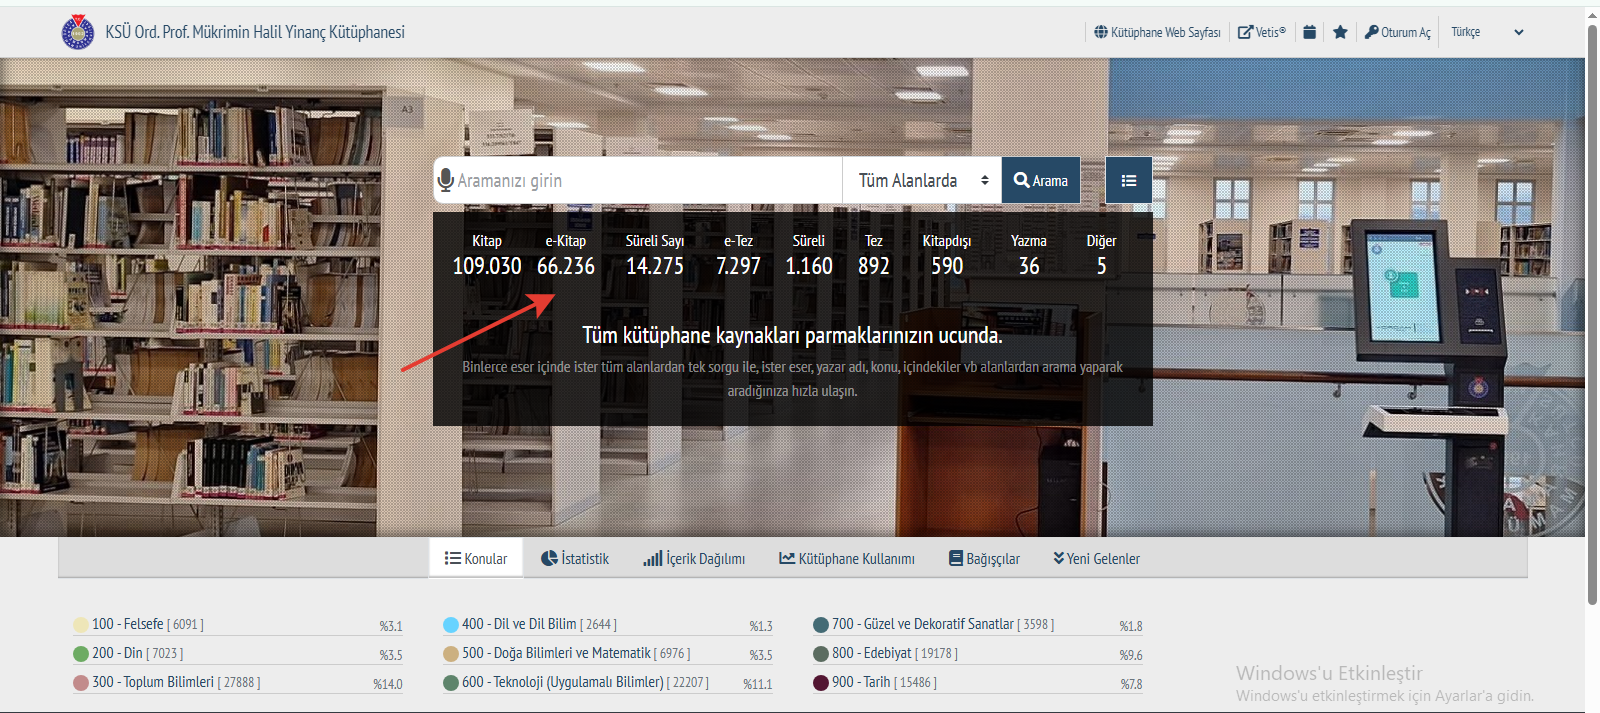Open the Vetis external link
Viewport: 1600px width, 713px height.
[x=1262, y=32]
